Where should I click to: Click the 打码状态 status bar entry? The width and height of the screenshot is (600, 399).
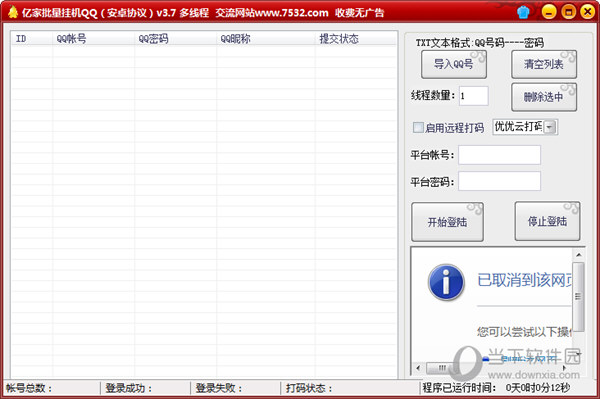[310, 388]
